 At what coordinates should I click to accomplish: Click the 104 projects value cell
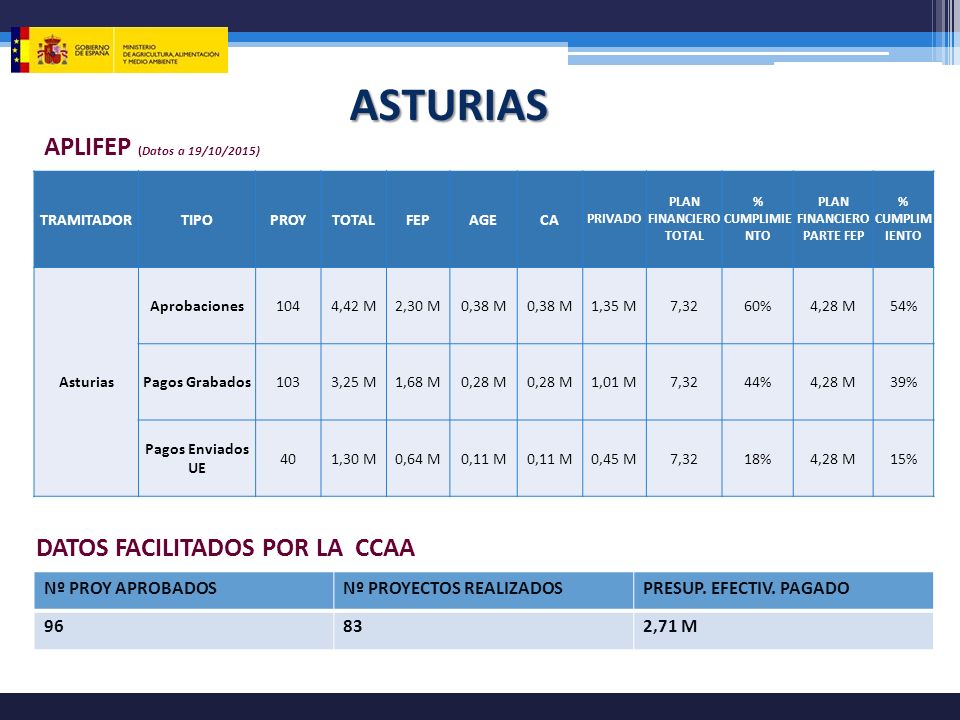(x=288, y=306)
